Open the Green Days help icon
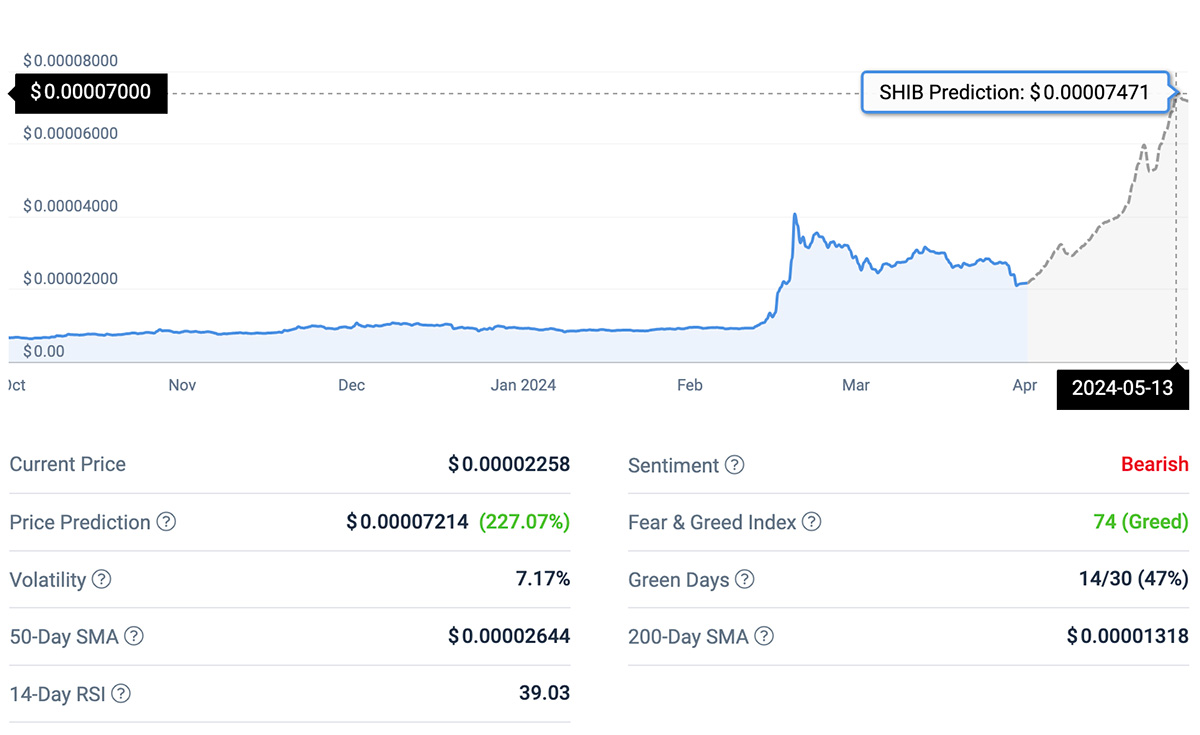Screen dimensions: 1200x735 pos(744,579)
